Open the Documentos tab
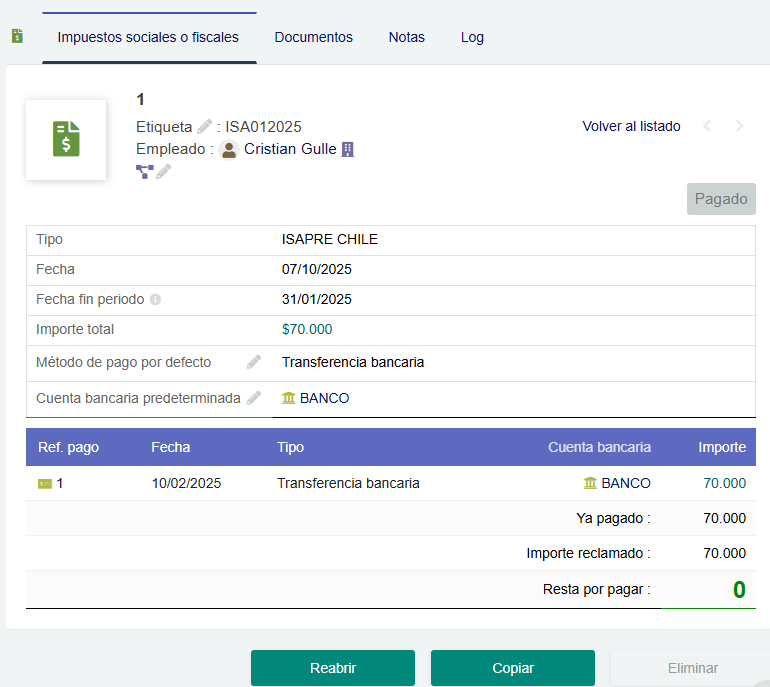 point(313,37)
